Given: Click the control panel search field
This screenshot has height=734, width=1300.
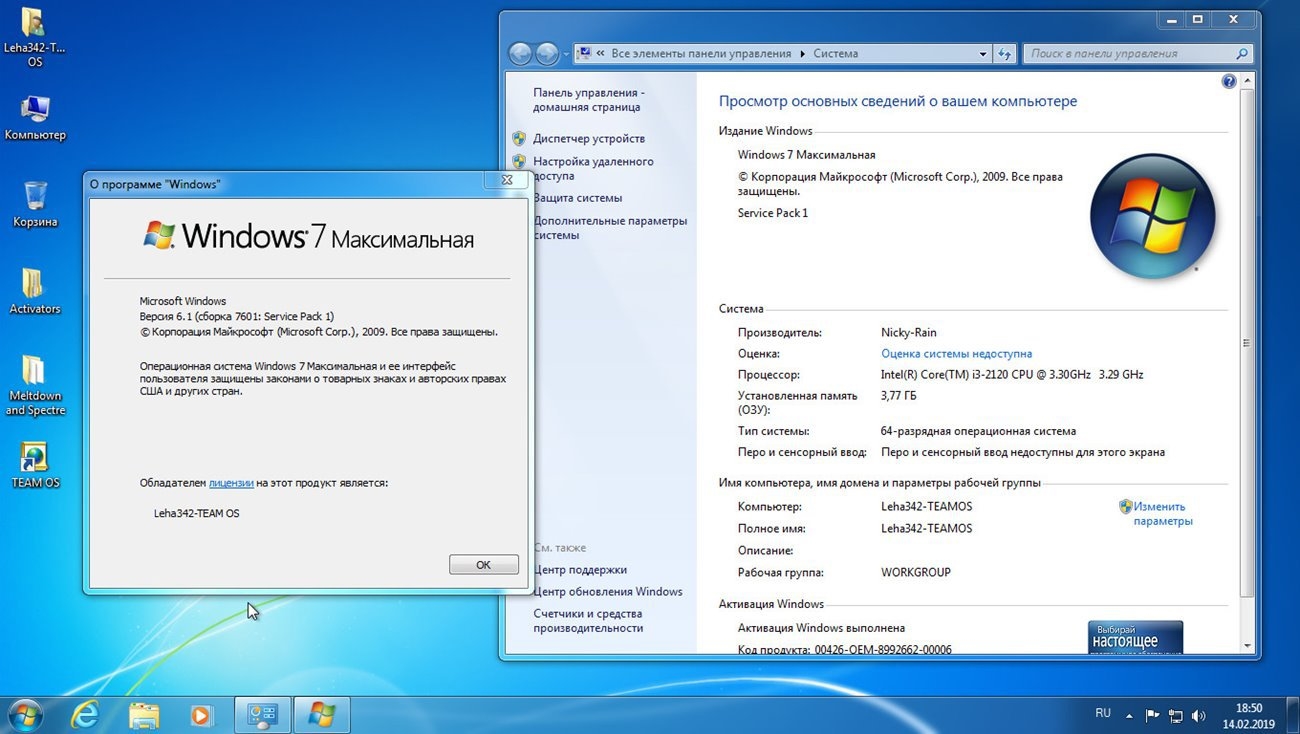Looking at the screenshot, I should click(x=1130, y=54).
